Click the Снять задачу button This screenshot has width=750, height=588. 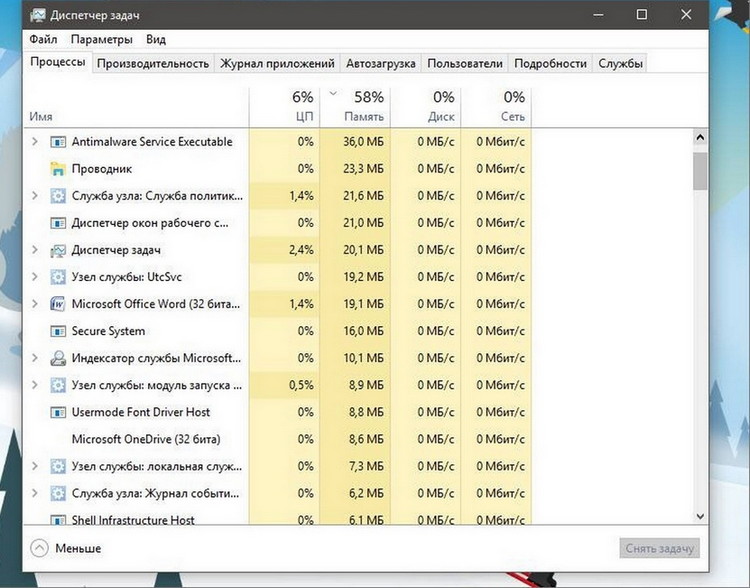click(x=660, y=548)
